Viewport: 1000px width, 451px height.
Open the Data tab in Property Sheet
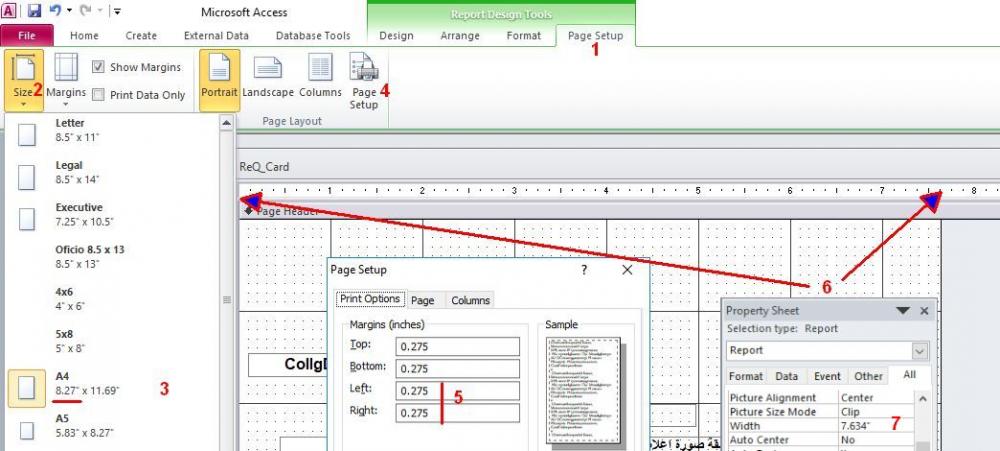[786, 376]
